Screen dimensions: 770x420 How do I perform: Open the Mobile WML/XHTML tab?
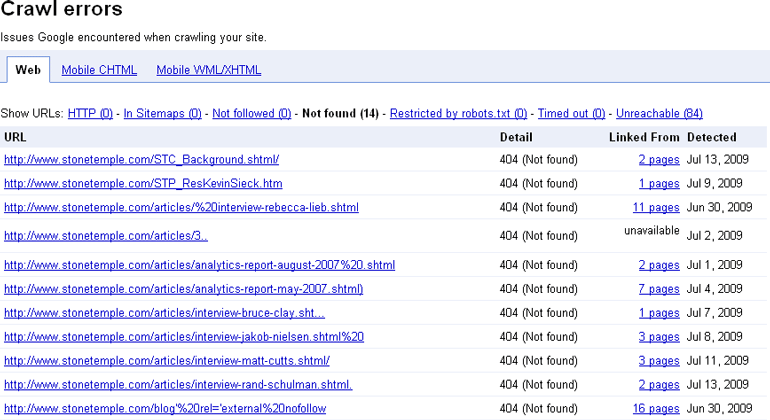pos(209,70)
